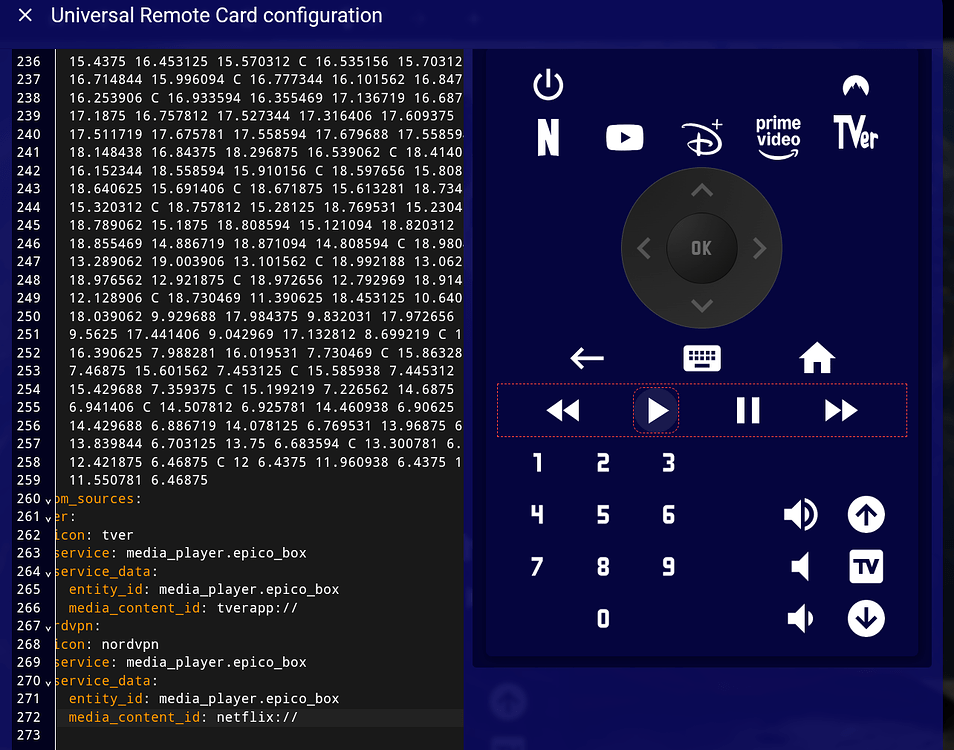954x750 pixels.
Task: Click the entity_id text on line 271
Action: [x=204, y=699]
